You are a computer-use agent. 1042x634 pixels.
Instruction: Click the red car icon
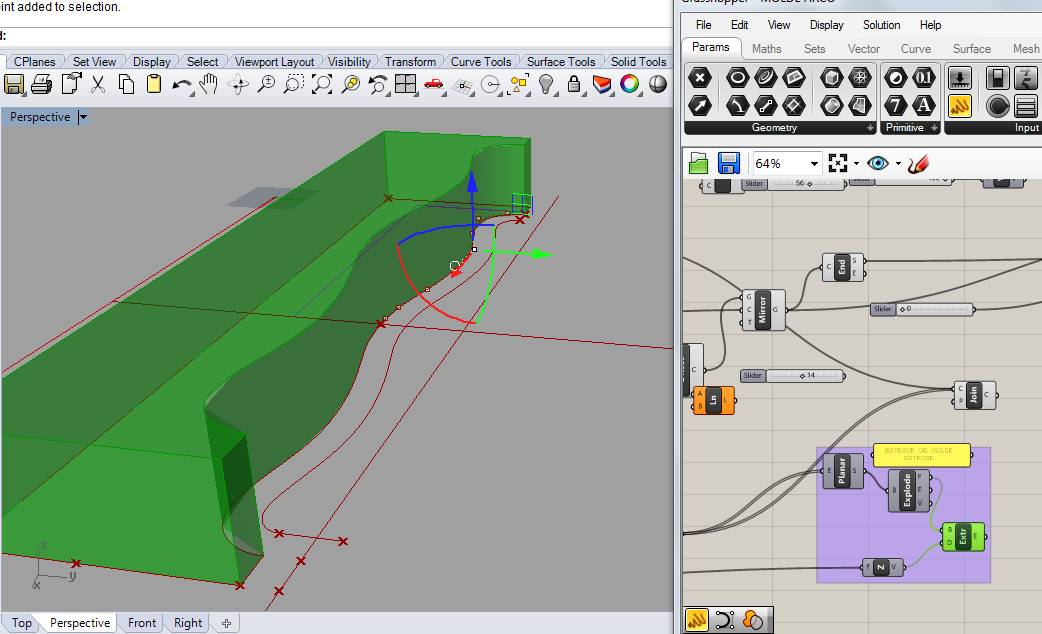tap(434, 84)
